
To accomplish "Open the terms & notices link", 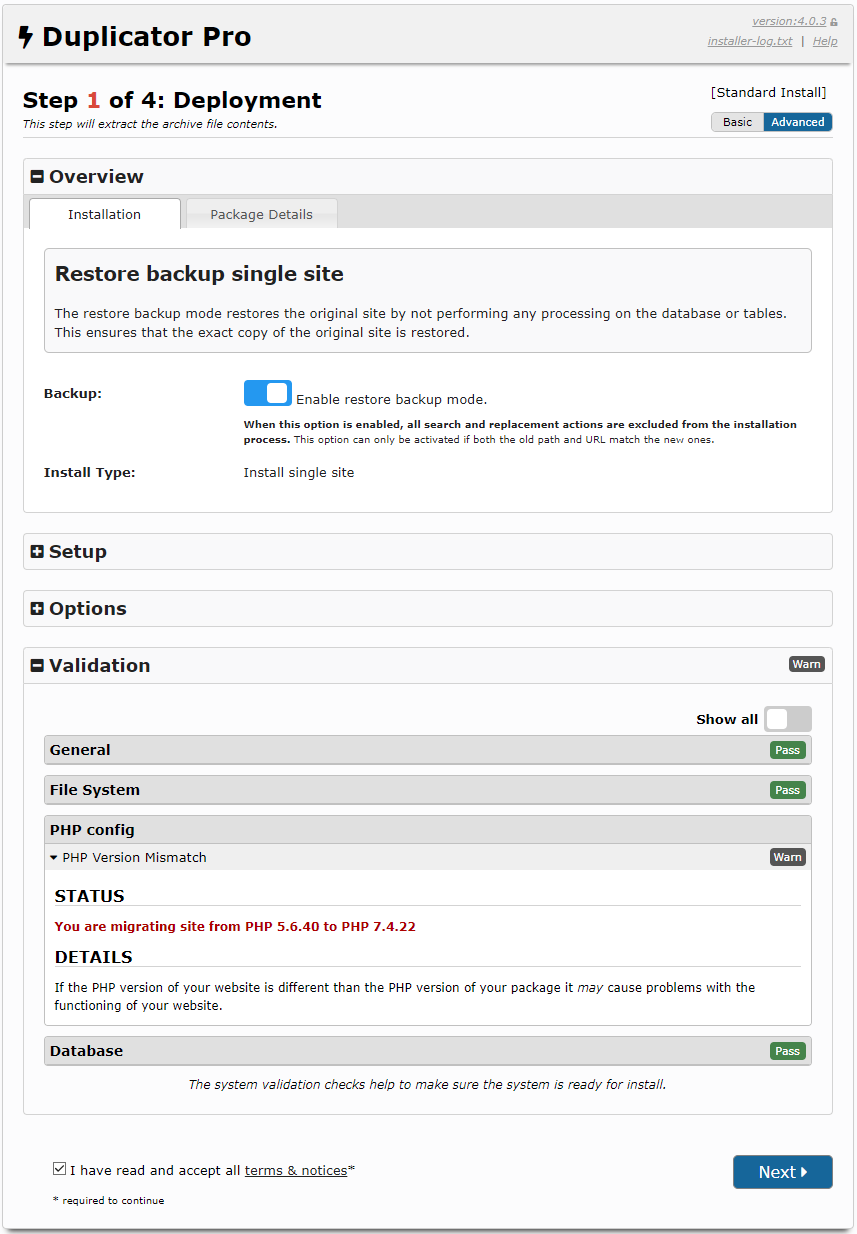I will pyautogui.click(x=296, y=1170).
